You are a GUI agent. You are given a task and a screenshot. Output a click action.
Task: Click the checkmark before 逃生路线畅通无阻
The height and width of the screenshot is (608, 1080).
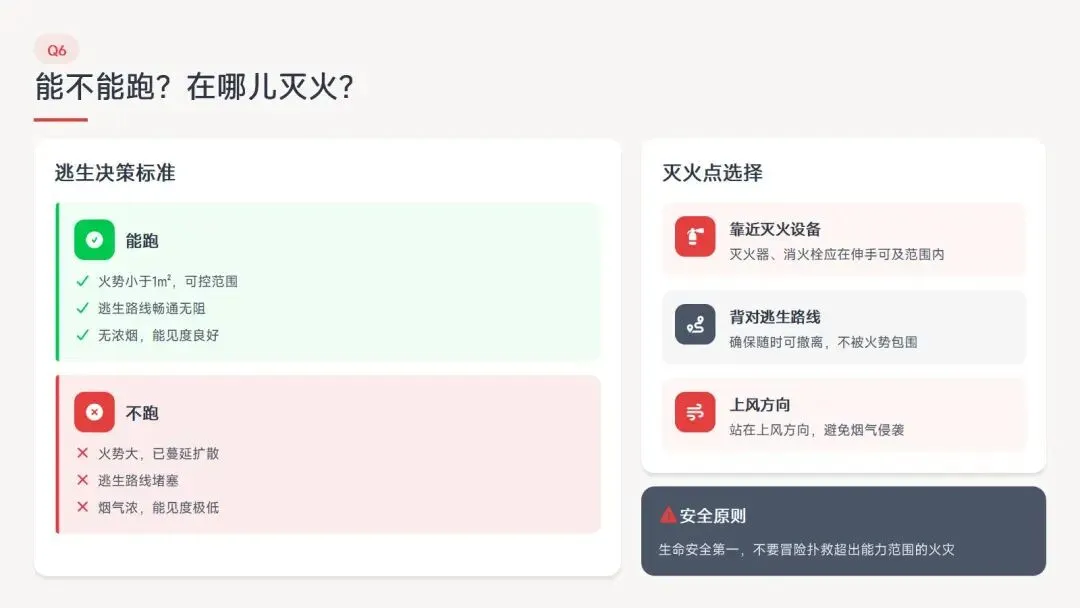point(83,308)
